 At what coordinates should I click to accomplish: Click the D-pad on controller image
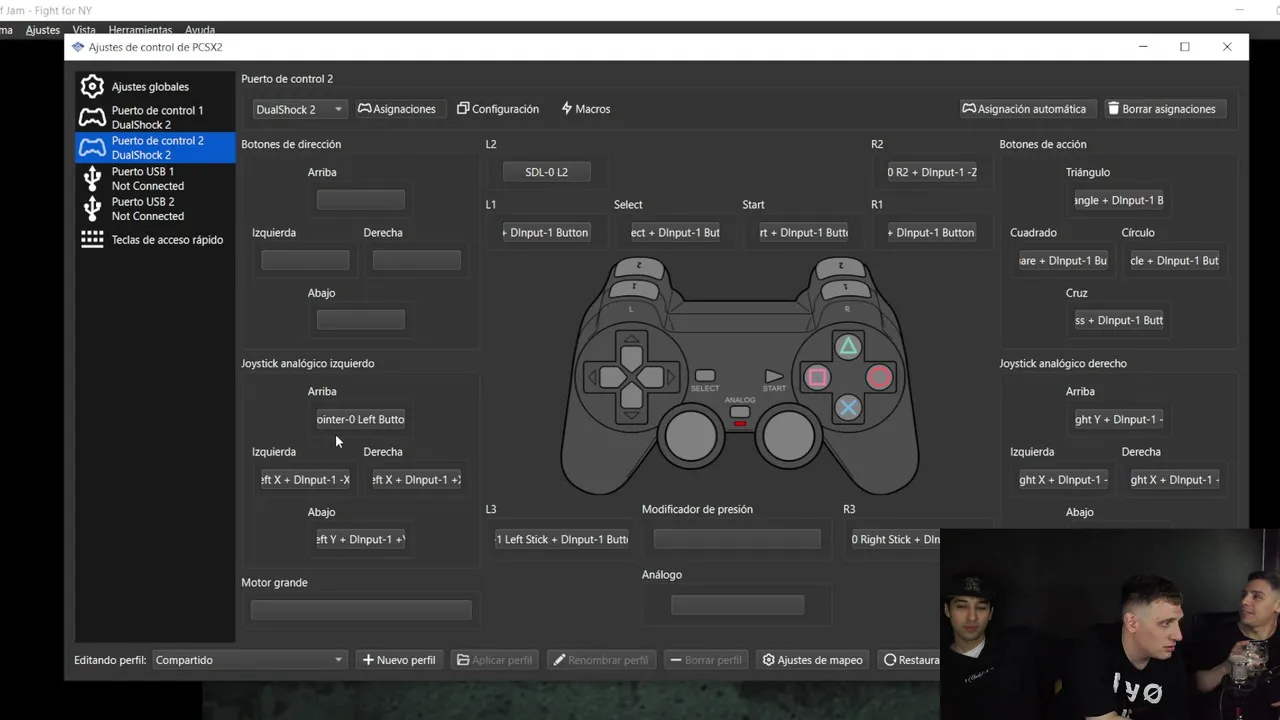click(631, 377)
